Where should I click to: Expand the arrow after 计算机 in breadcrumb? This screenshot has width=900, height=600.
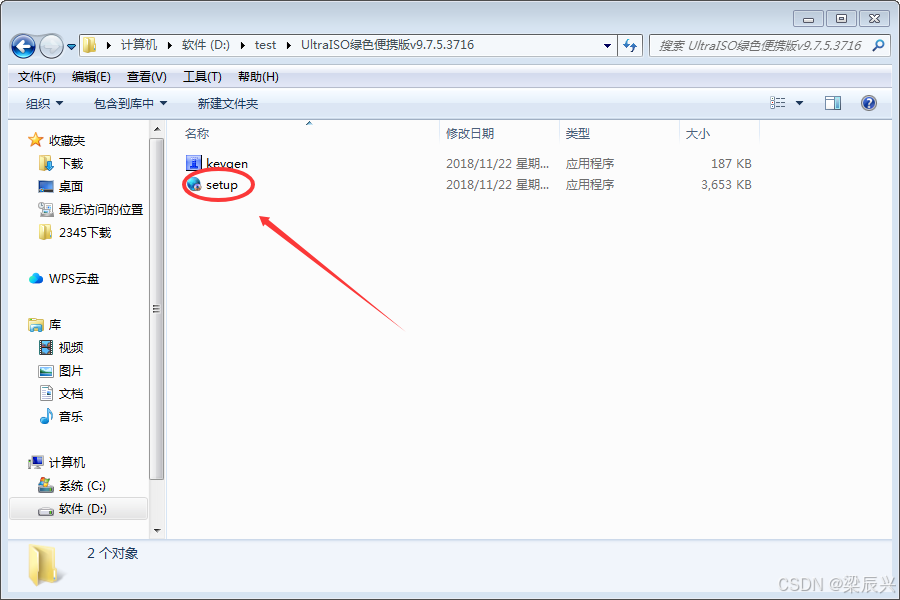[169, 45]
